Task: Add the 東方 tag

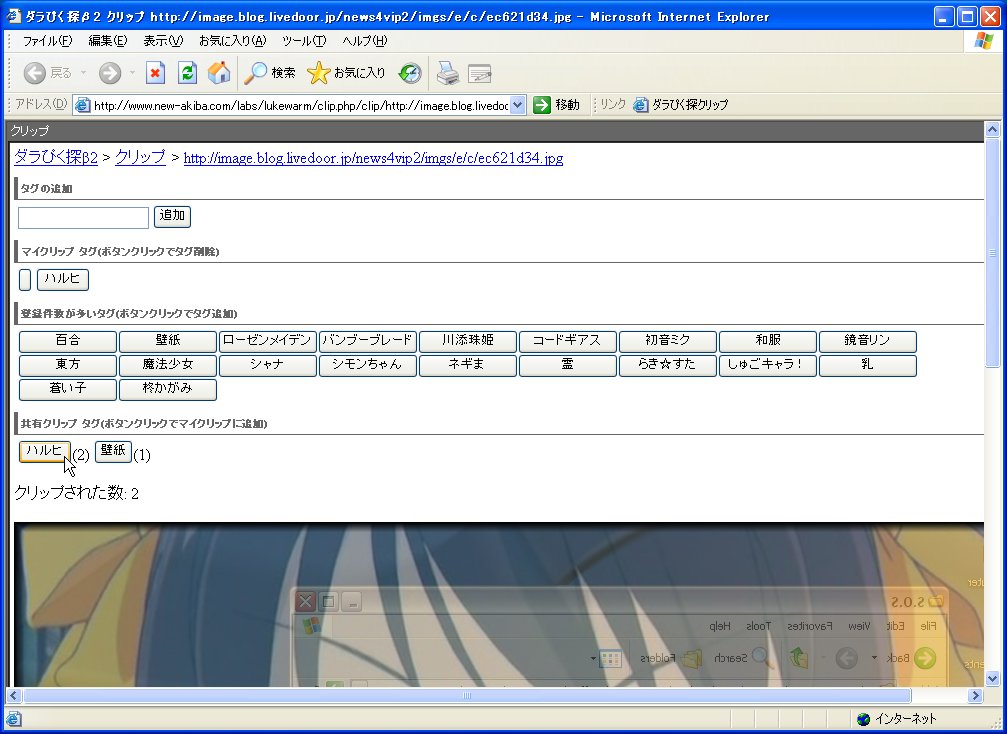Action: click(68, 365)
